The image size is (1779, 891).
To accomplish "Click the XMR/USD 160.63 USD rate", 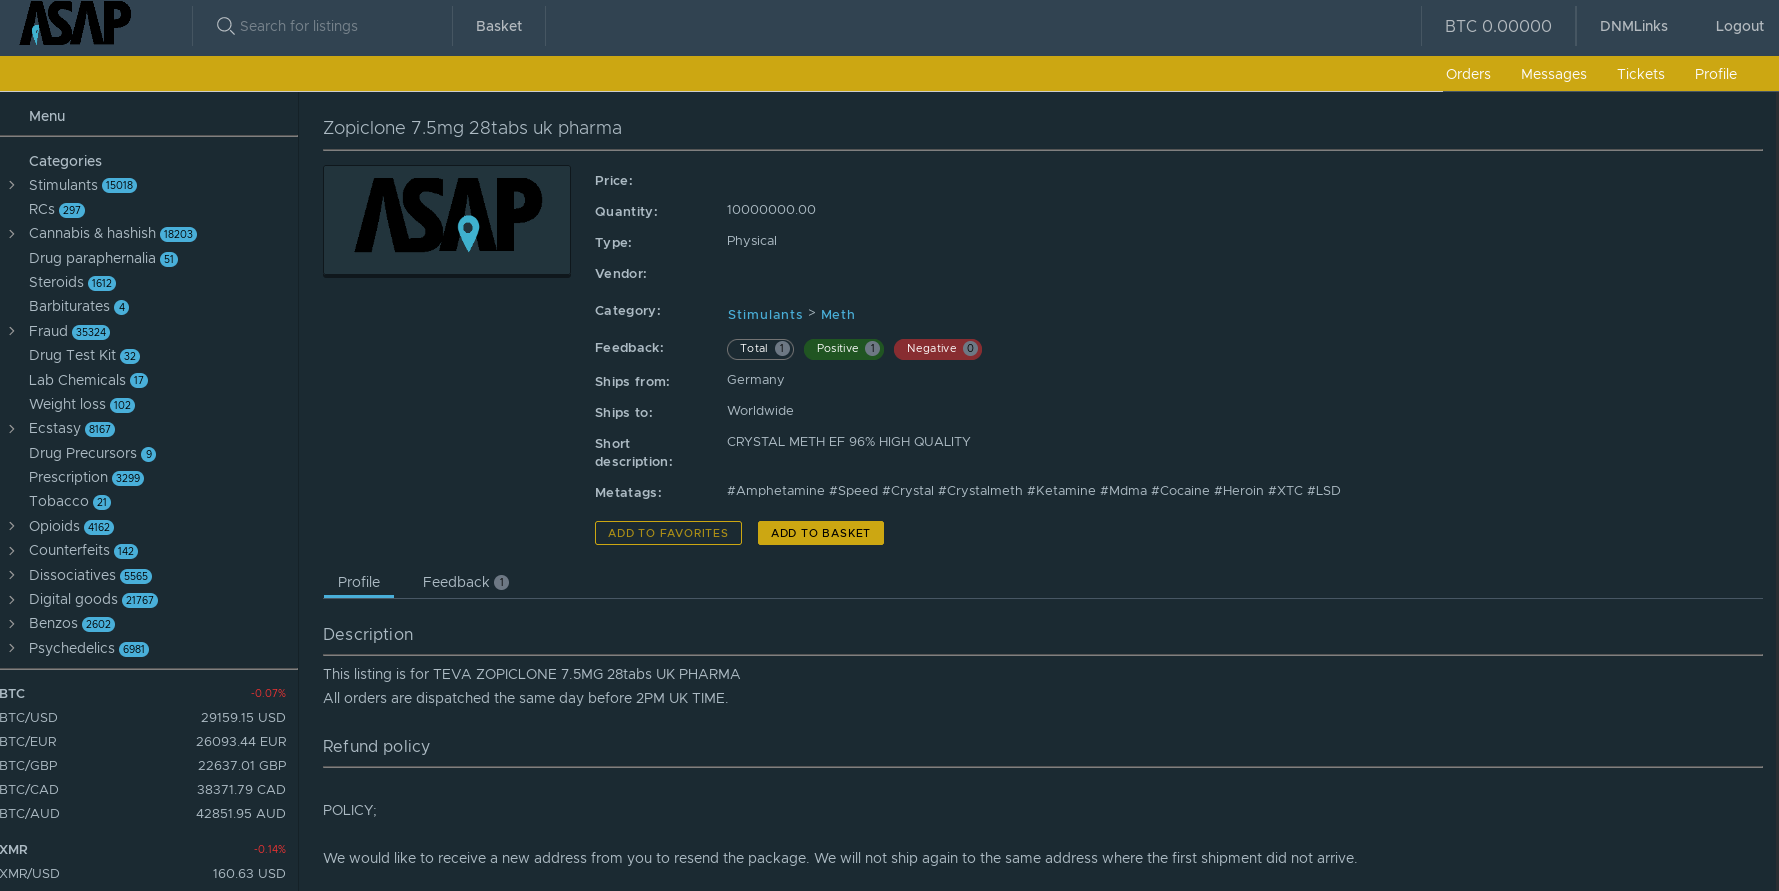I will pos(143,874).
